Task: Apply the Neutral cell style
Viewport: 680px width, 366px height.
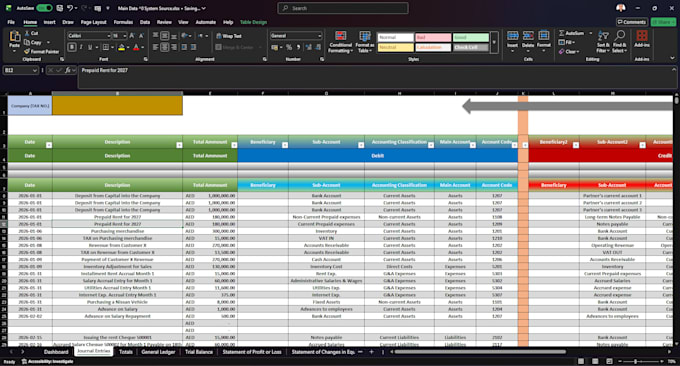Action: (395, 47)
